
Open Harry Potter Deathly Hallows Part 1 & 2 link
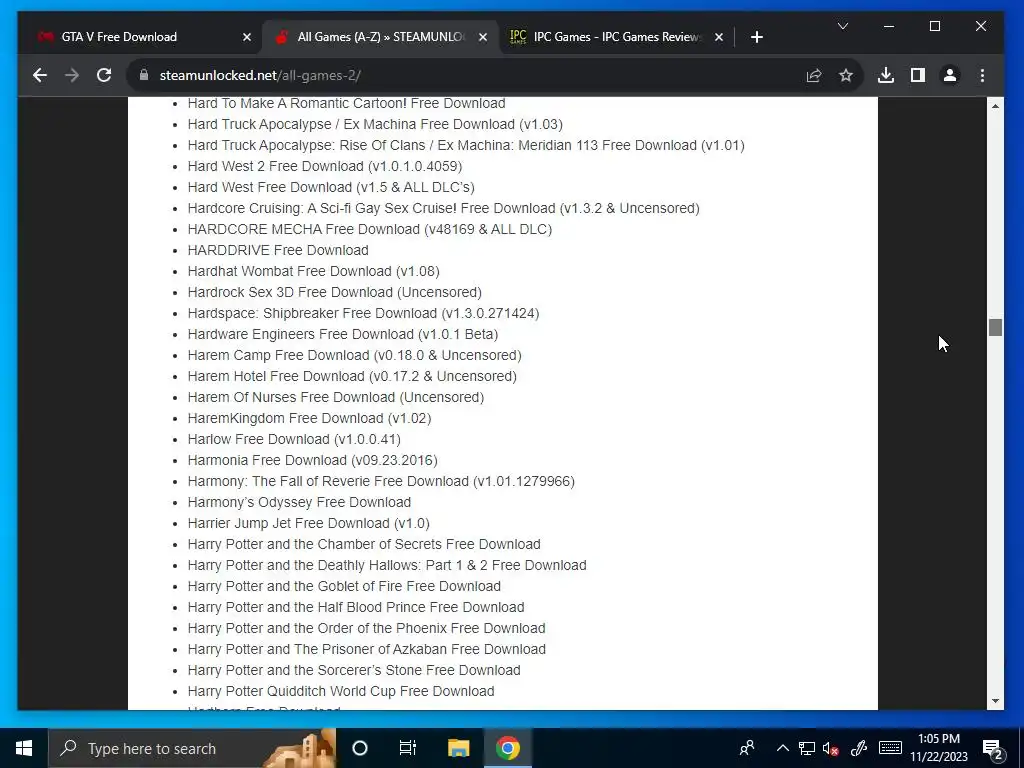tap(387, 565)
